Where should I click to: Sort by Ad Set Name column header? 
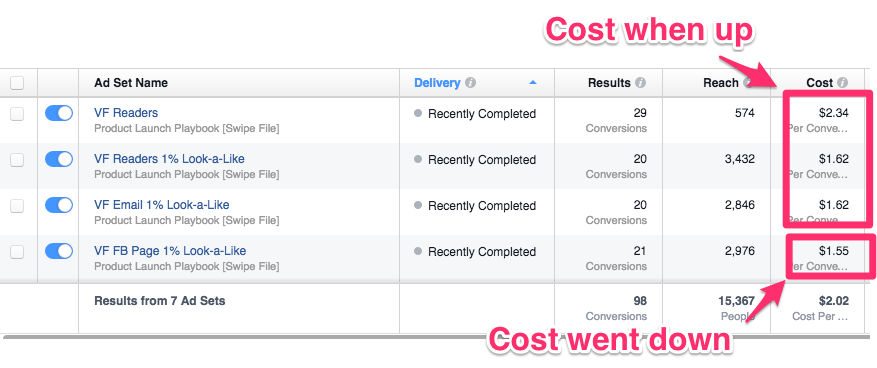pos(131,83)
